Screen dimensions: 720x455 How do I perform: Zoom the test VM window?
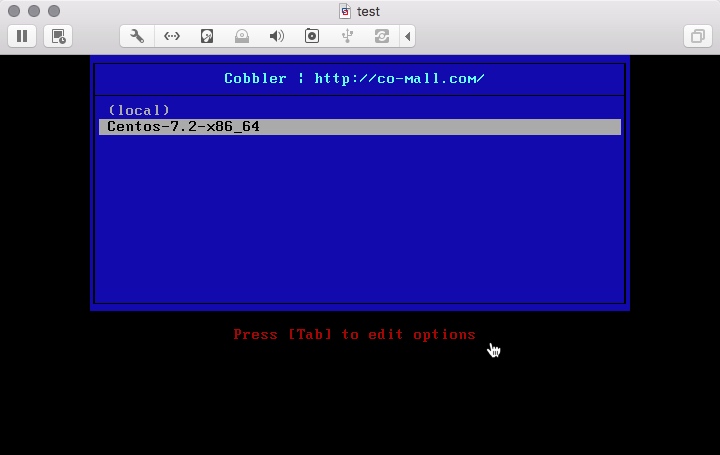tap(54, 11)
